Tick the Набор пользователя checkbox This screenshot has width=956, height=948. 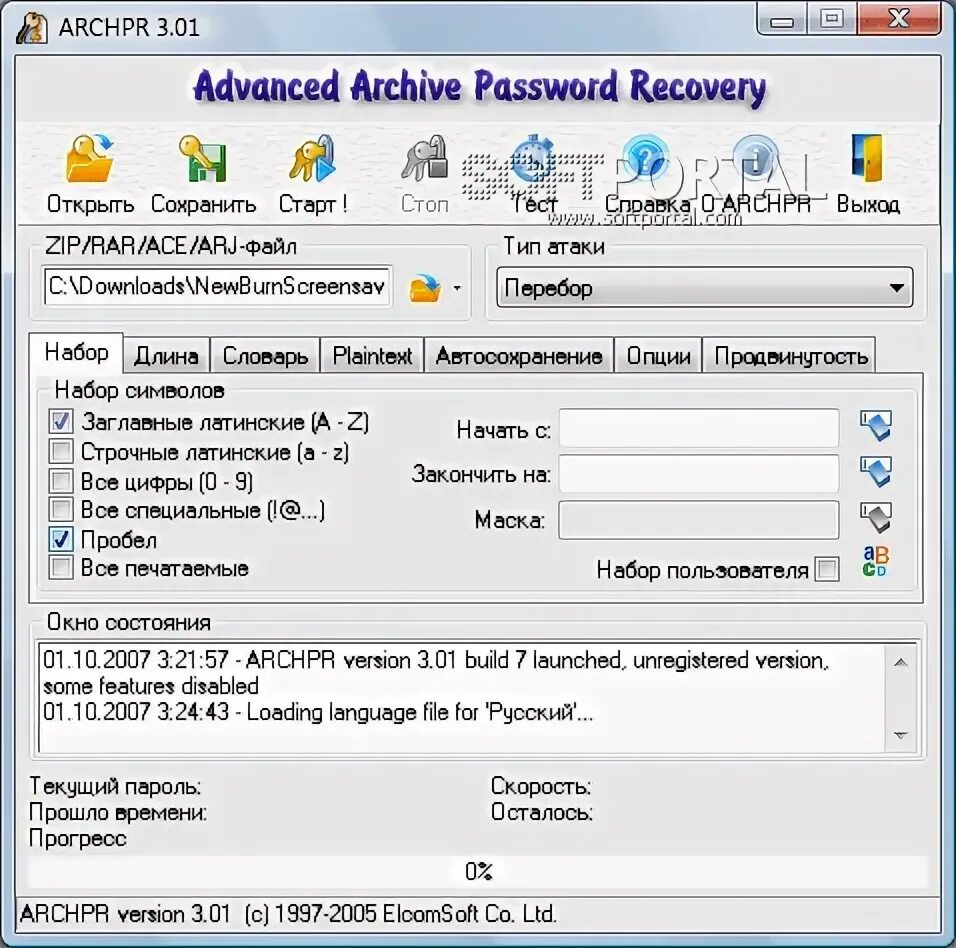click(x=827, y=569)
